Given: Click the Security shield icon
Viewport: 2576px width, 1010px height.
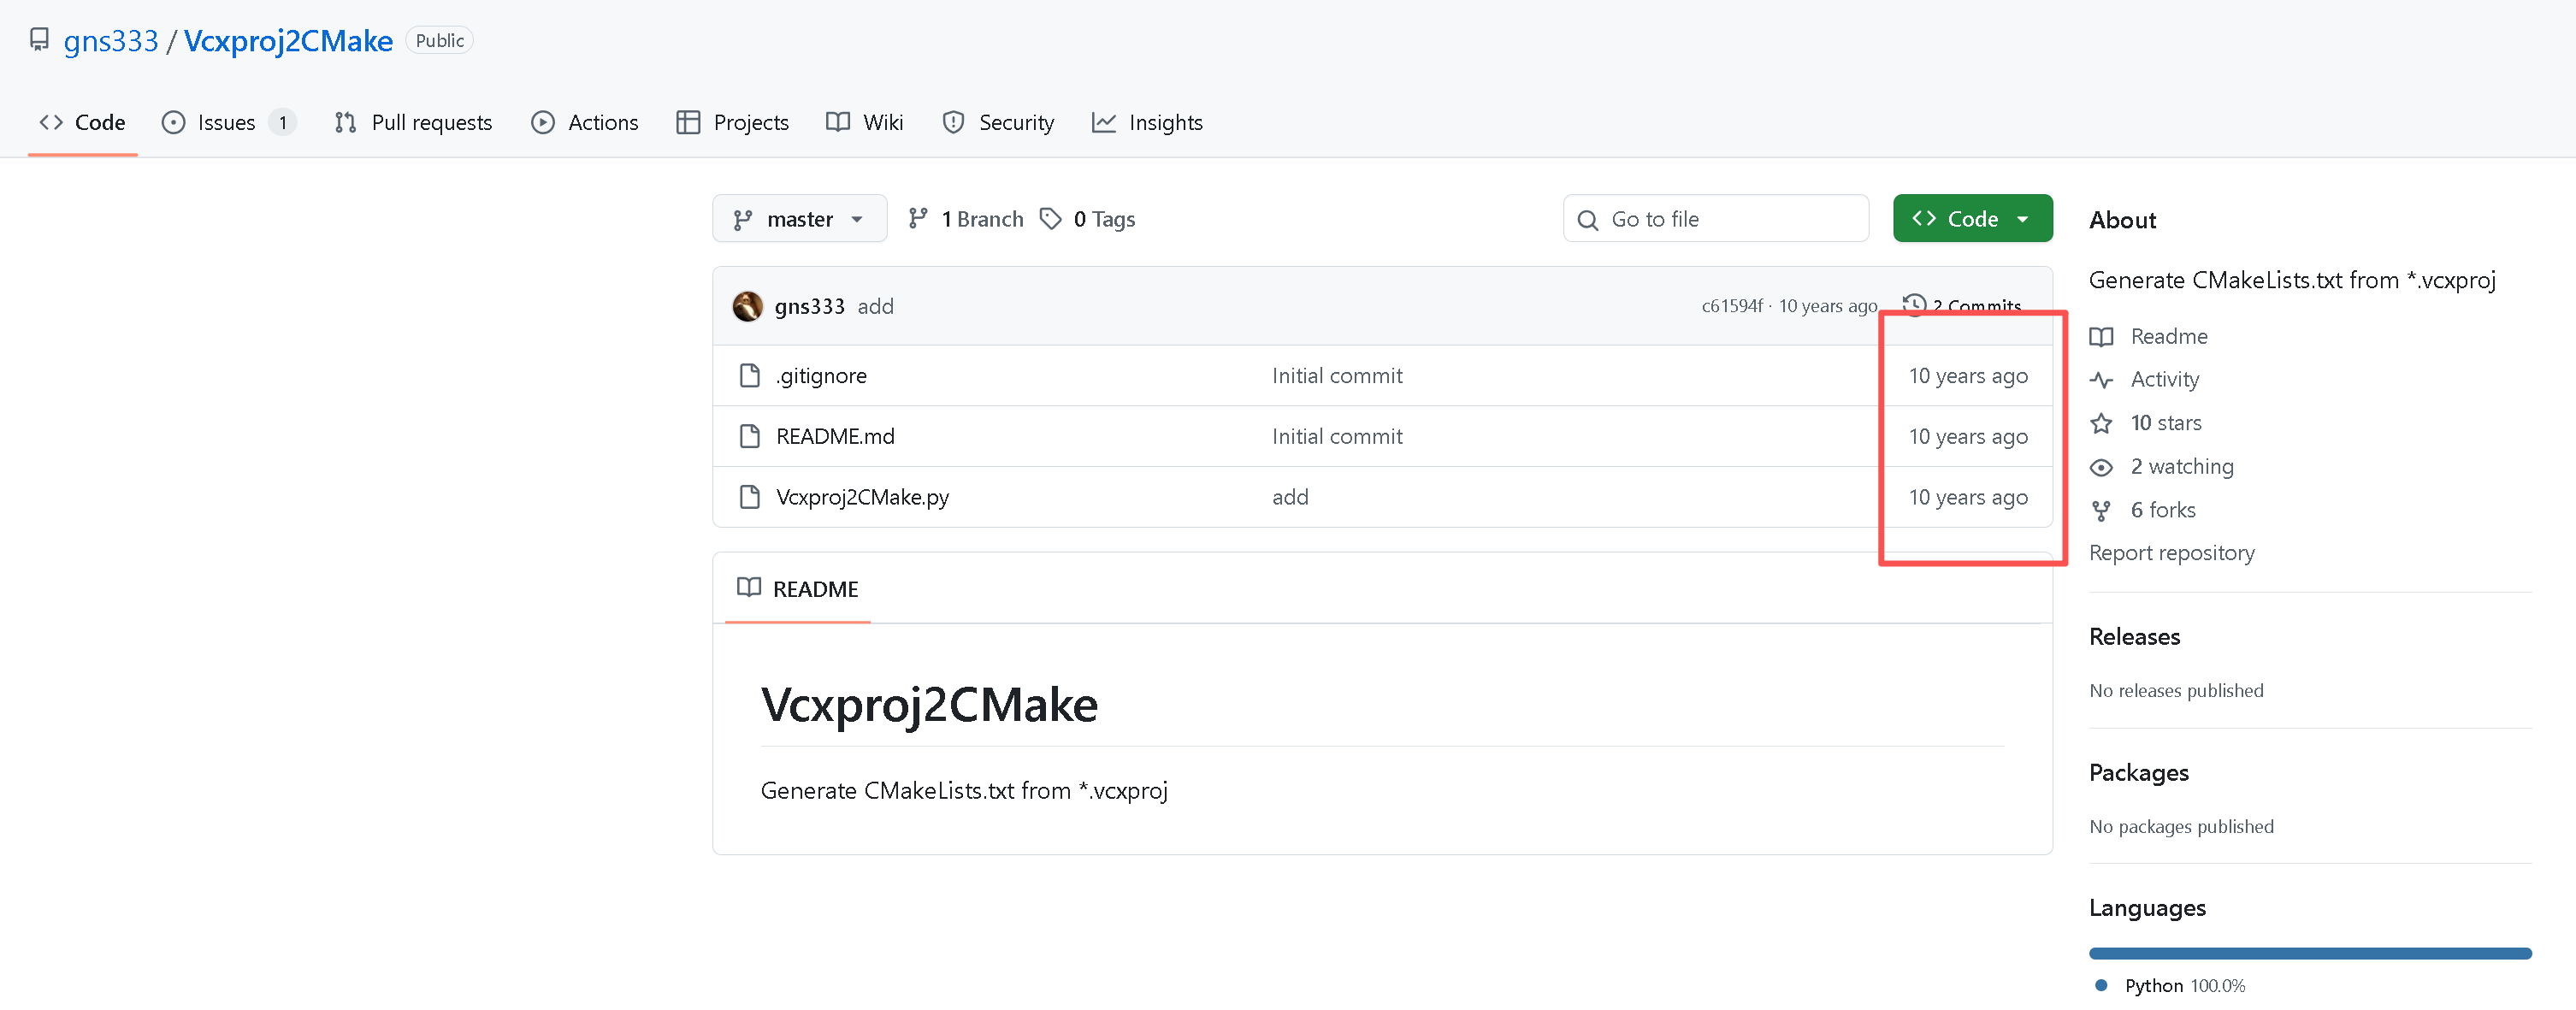Looking at the screenshot, I should [954, 122].
